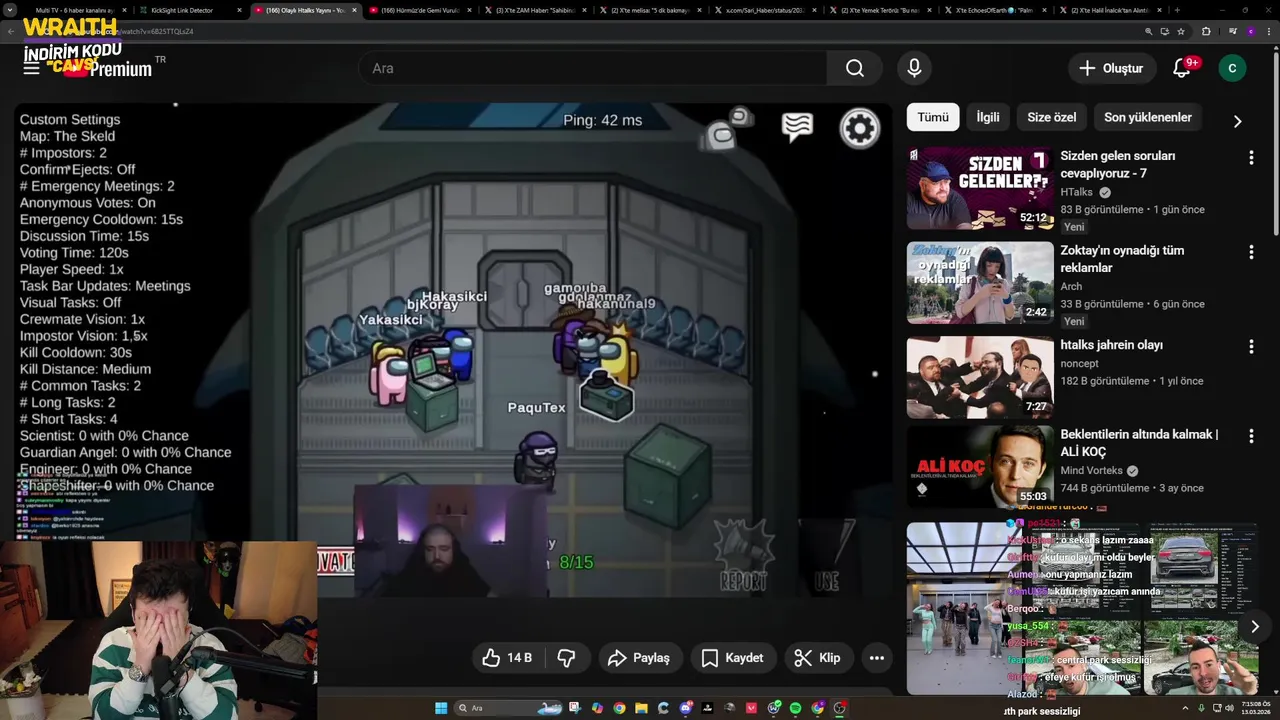Open the "Sizden gelen soruları" video thumbnail
Screen dimensions: 1280x720
click(x=980, y=188)
